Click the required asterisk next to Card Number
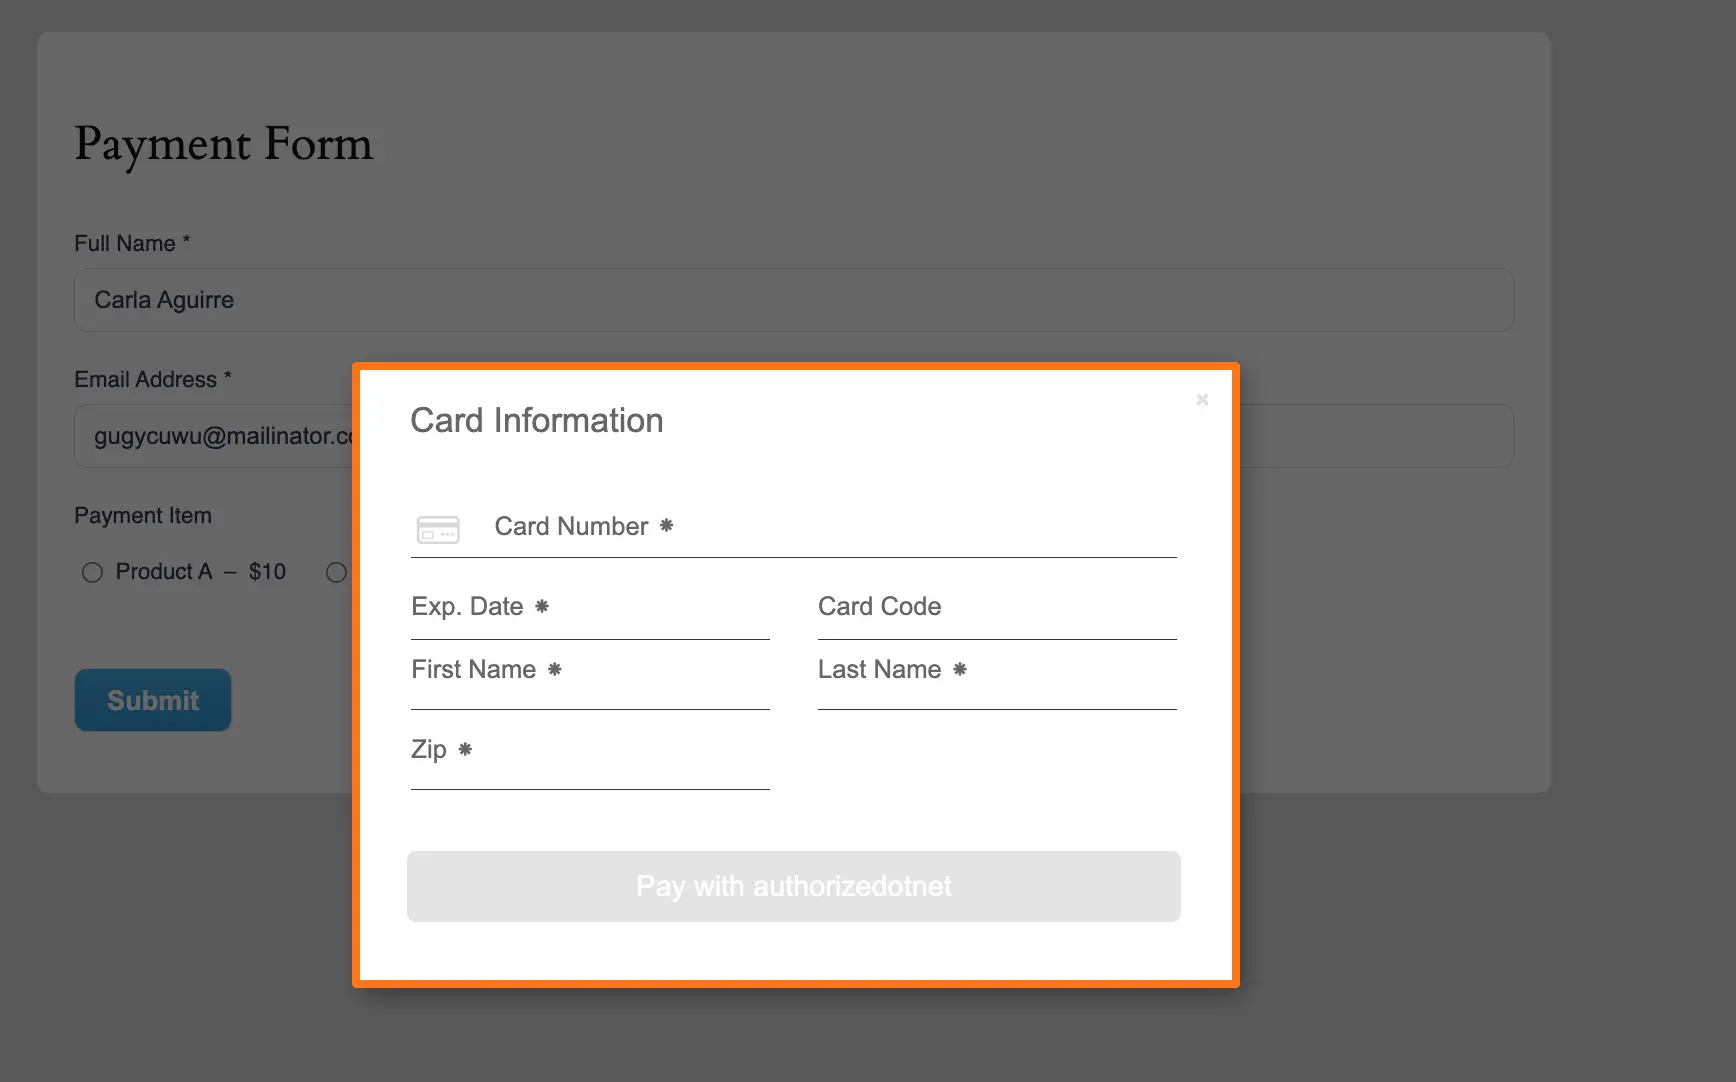This screenshot has width=1736, height=1082. pyautogui.click(x=667, y=525)
